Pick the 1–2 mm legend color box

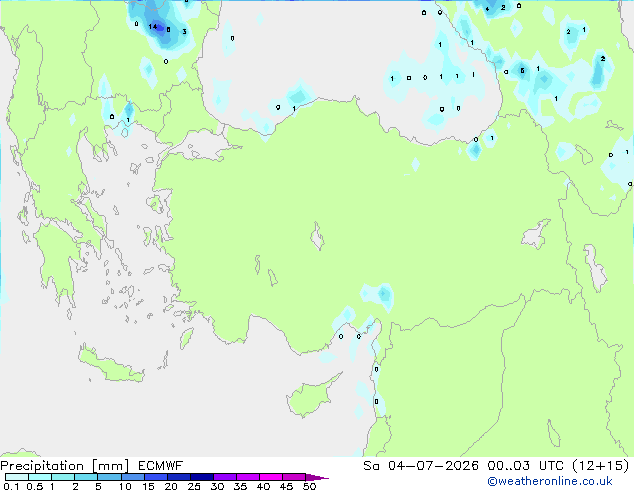63,477
